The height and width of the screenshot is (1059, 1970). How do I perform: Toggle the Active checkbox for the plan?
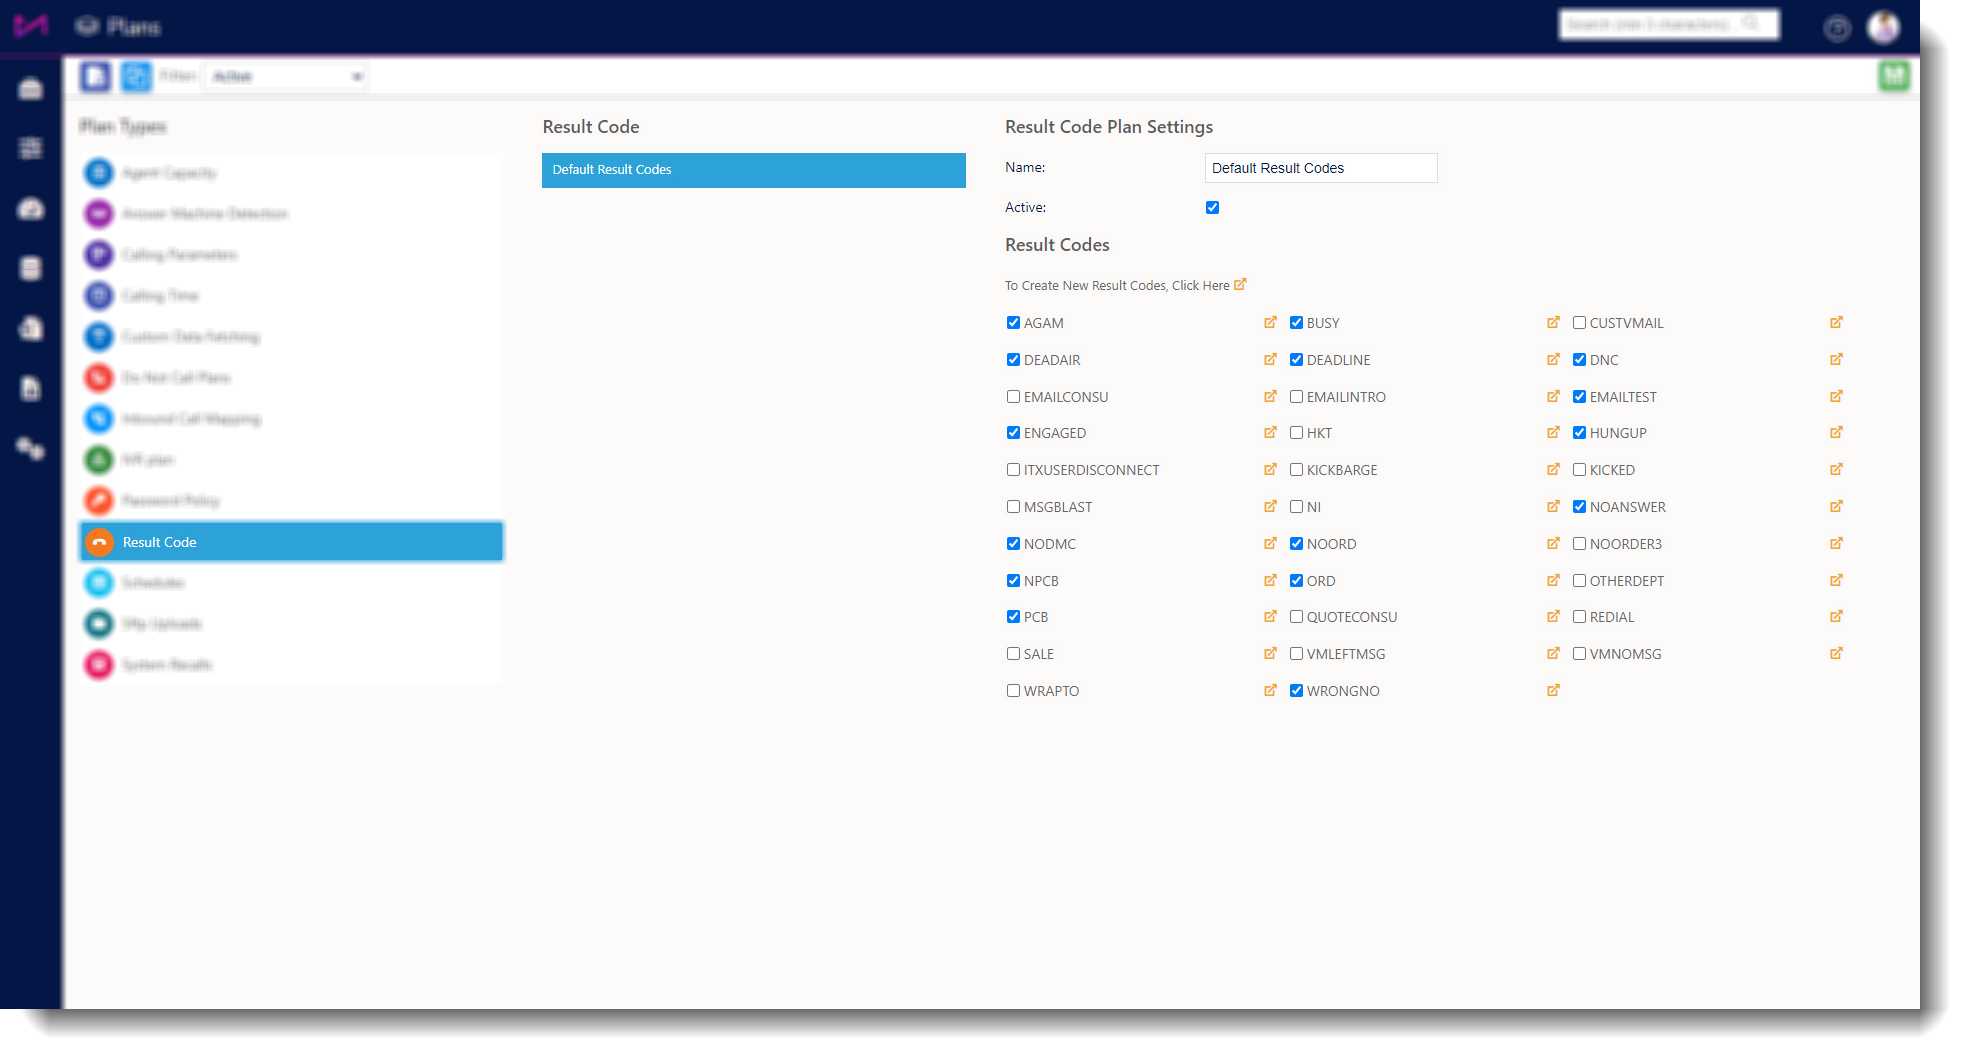(x=1212, y=207)
